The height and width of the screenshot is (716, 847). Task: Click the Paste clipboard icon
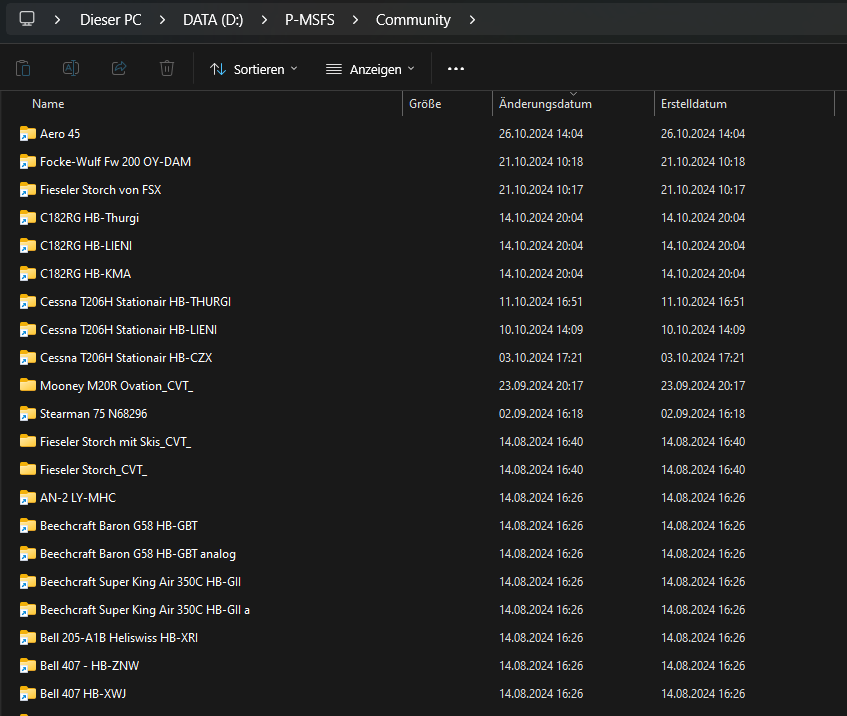[23, 69]
